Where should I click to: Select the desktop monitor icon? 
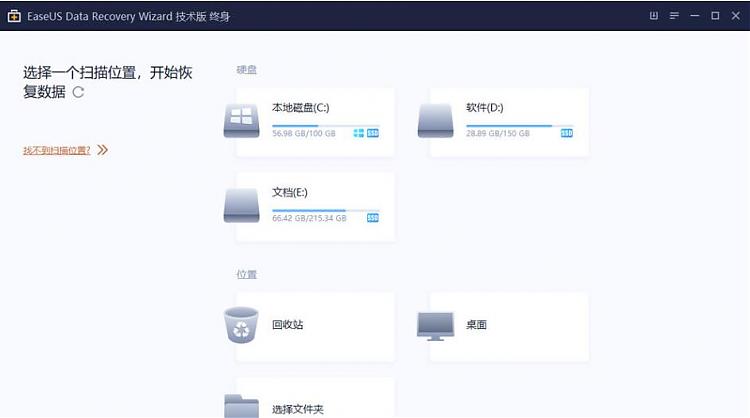435,326
